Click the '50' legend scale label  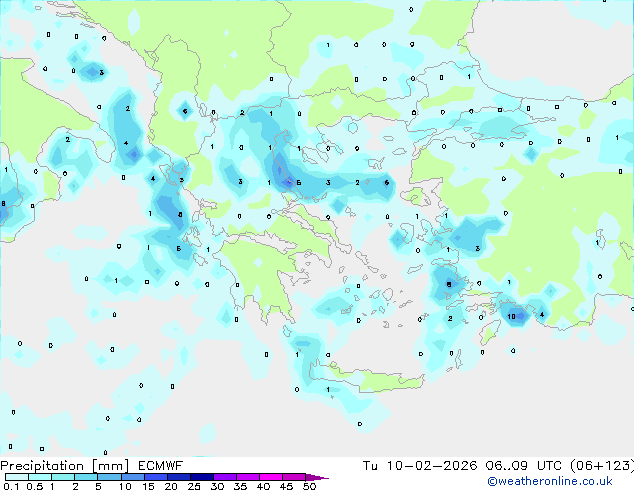(309, 486)
